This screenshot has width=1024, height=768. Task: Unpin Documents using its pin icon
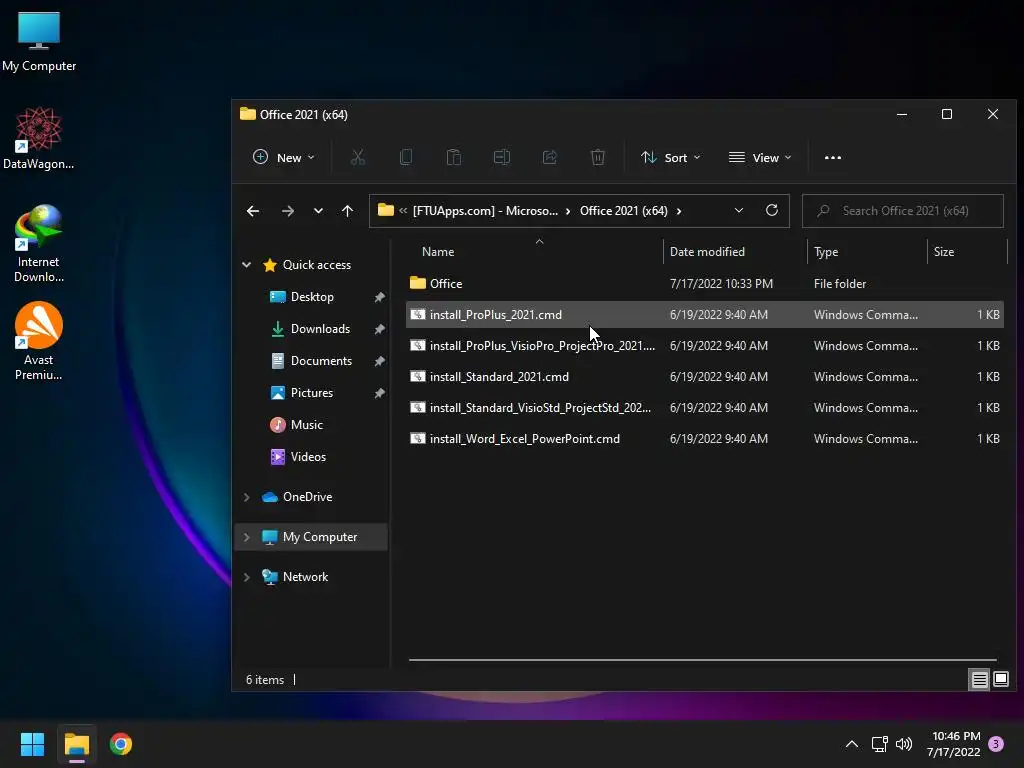coord(379,361)
